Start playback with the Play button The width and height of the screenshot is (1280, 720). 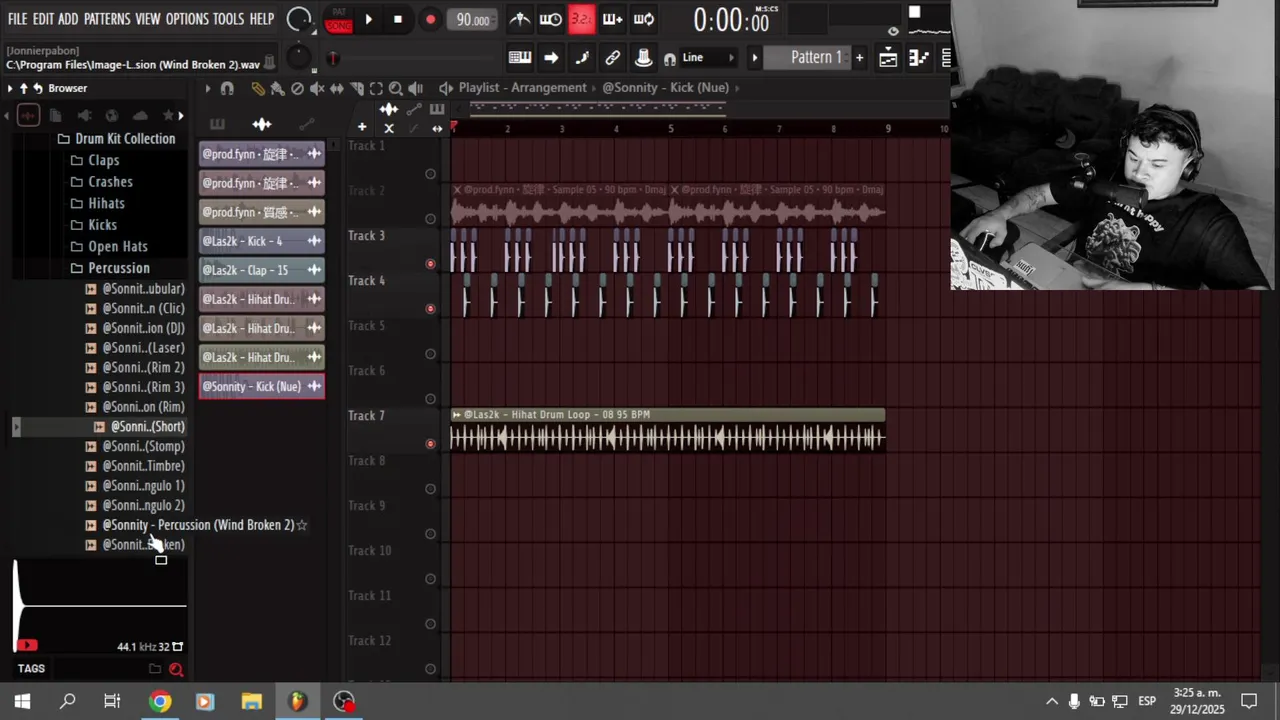point(368,19)
